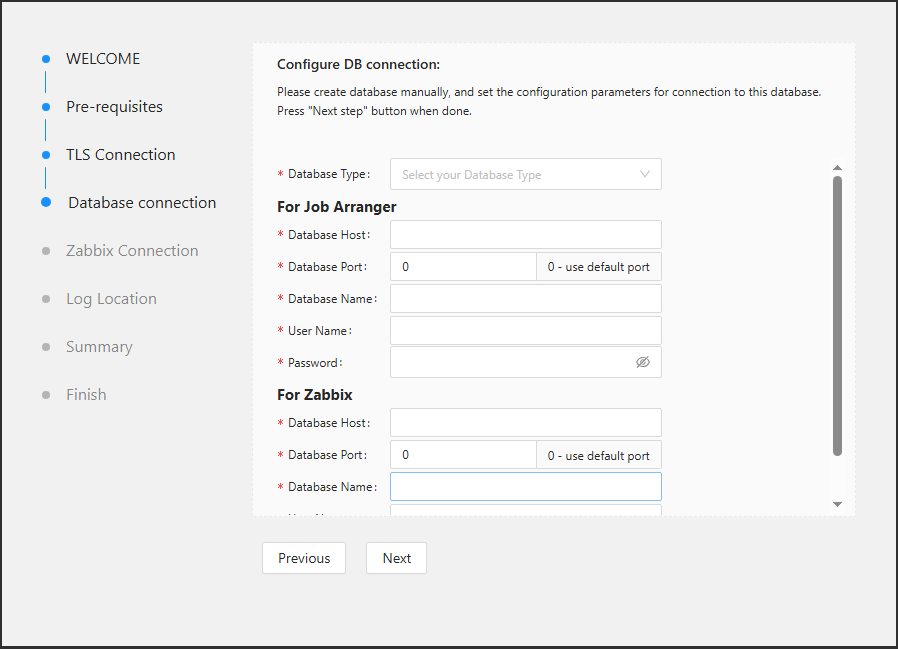The width and height of the screenshot is (898, 649).
Task: Go to the TLS Connection step
Action: pos(121,155)
